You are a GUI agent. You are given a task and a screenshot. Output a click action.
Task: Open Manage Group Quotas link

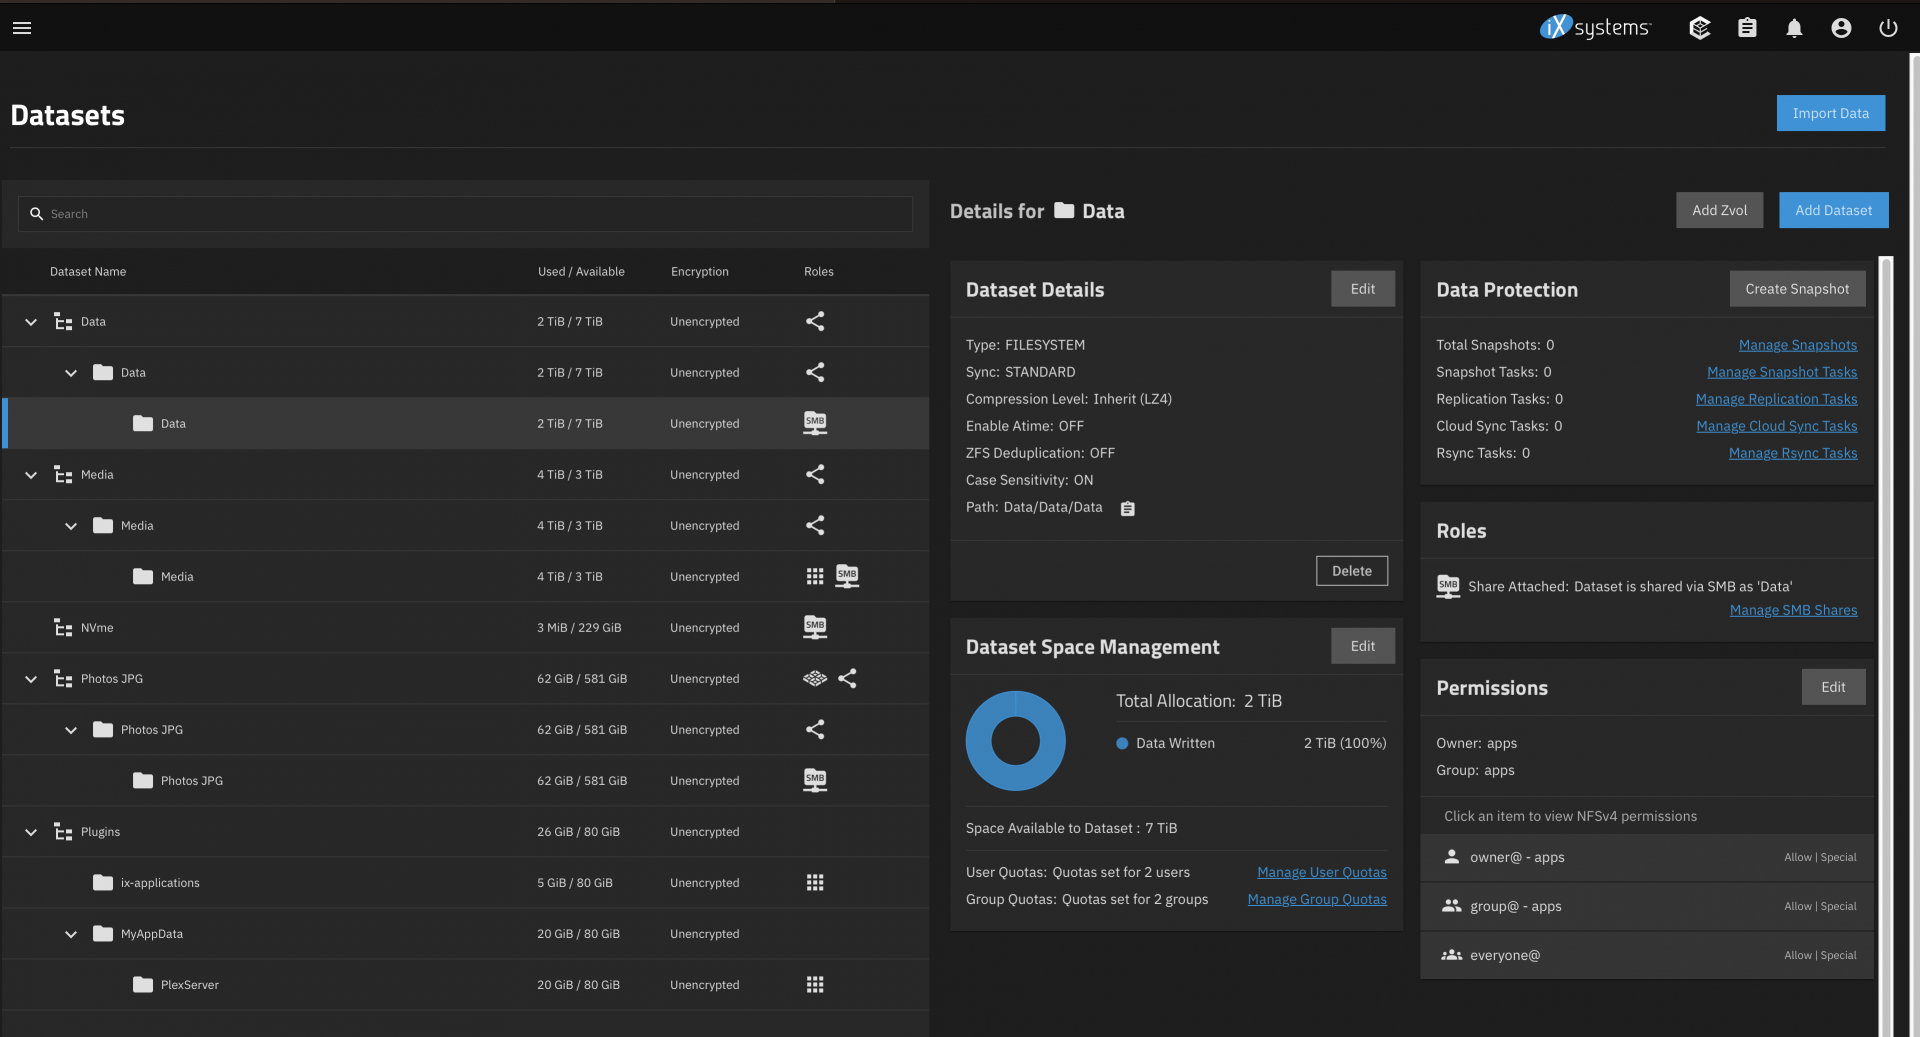coord(1317,899)
